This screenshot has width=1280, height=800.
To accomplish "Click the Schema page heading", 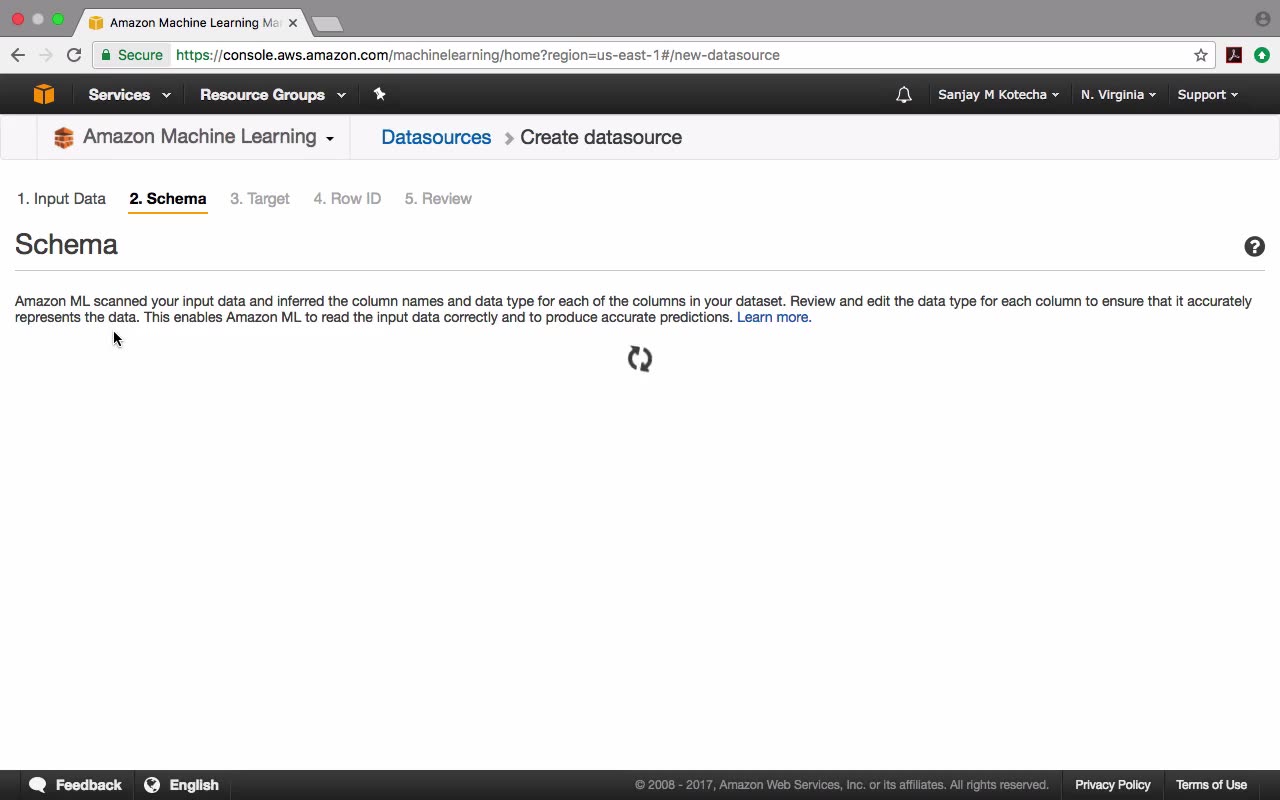I will [x=66, y=245].
